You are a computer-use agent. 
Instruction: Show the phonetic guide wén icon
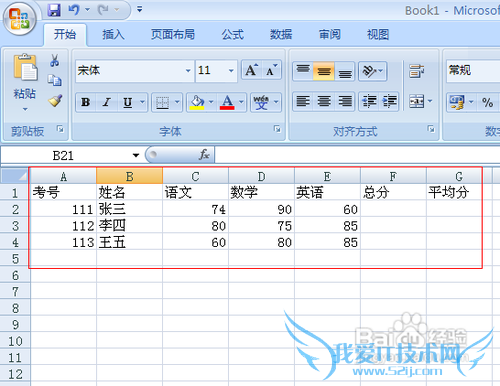tap(261, 102)
